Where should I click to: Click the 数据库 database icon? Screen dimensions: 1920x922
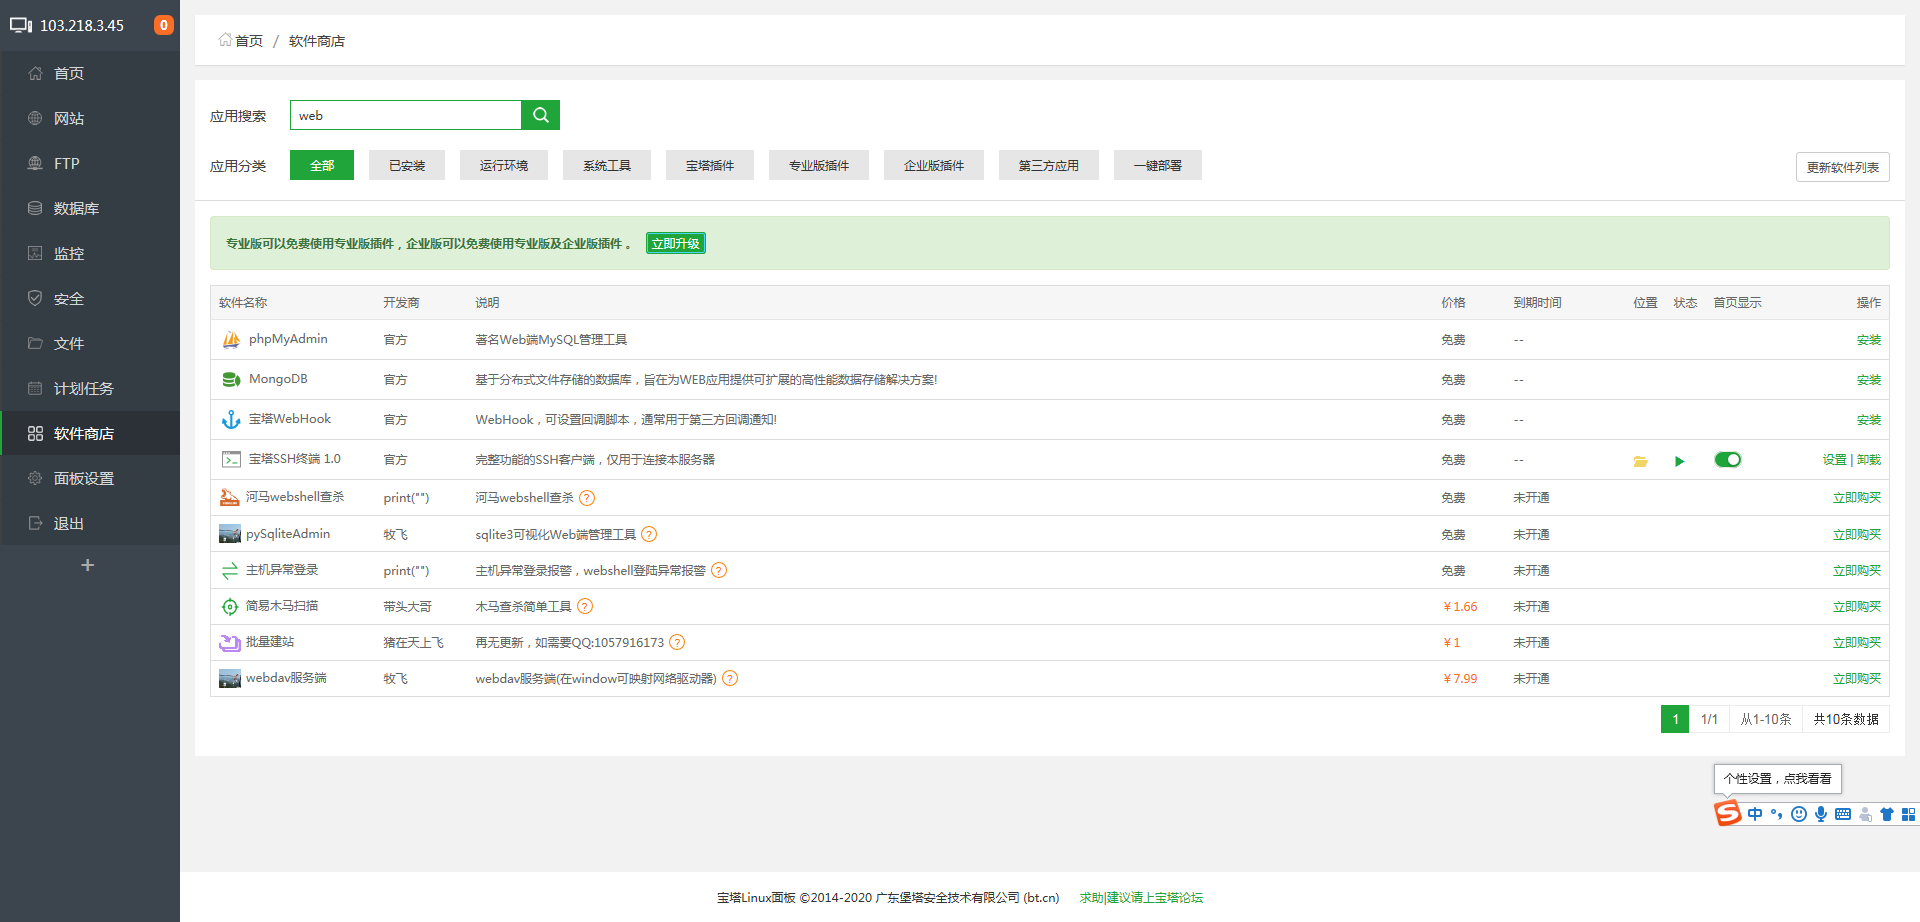point(35,208)
